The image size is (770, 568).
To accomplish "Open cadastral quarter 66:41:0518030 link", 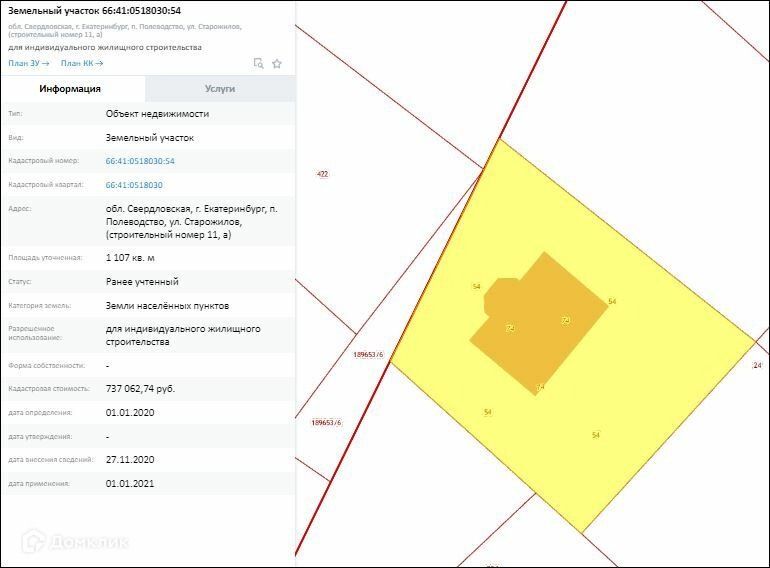I will (x=134, y=185).
